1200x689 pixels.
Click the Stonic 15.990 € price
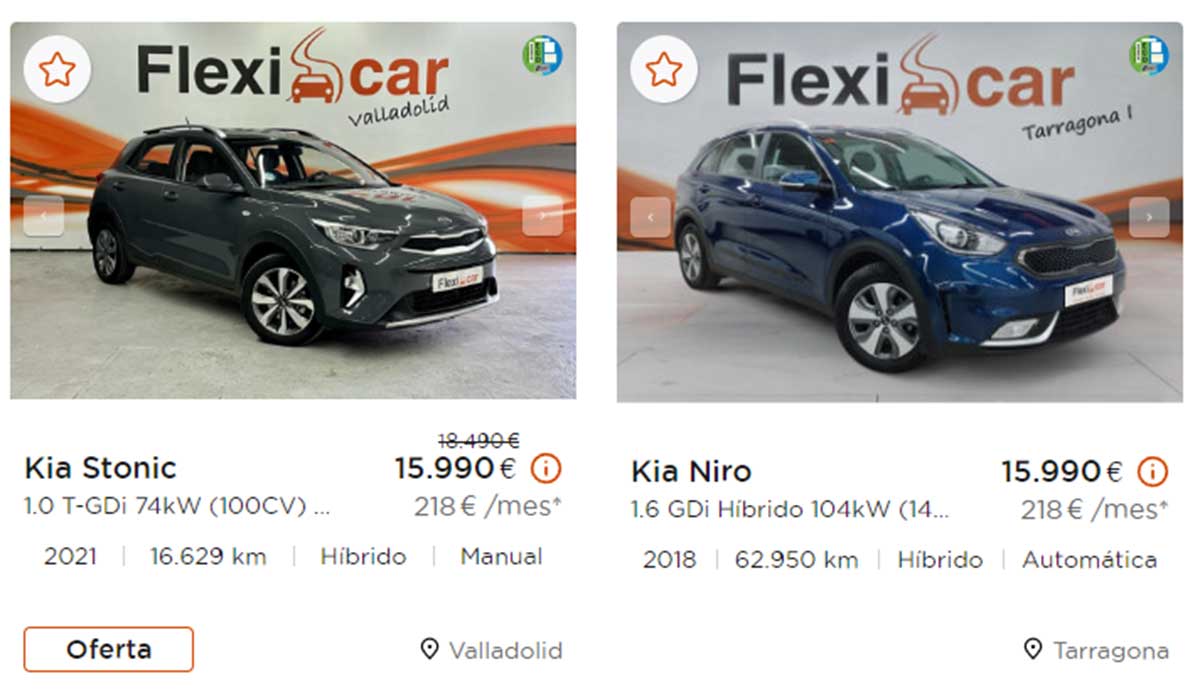click(456, 468)
